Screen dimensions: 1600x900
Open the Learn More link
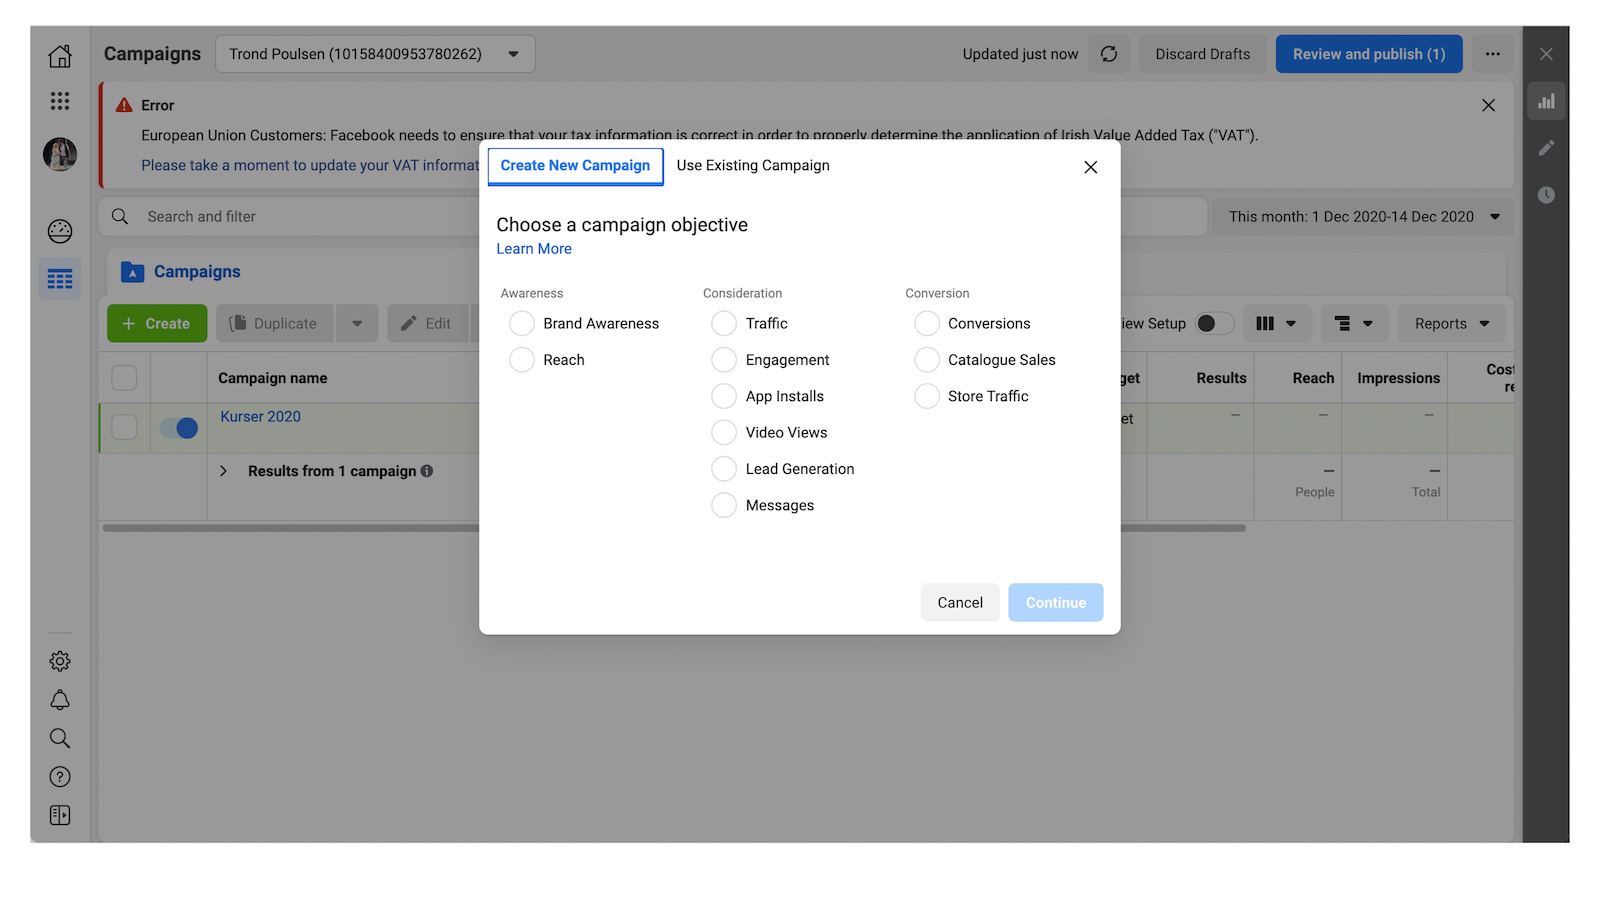coord(534,249)
